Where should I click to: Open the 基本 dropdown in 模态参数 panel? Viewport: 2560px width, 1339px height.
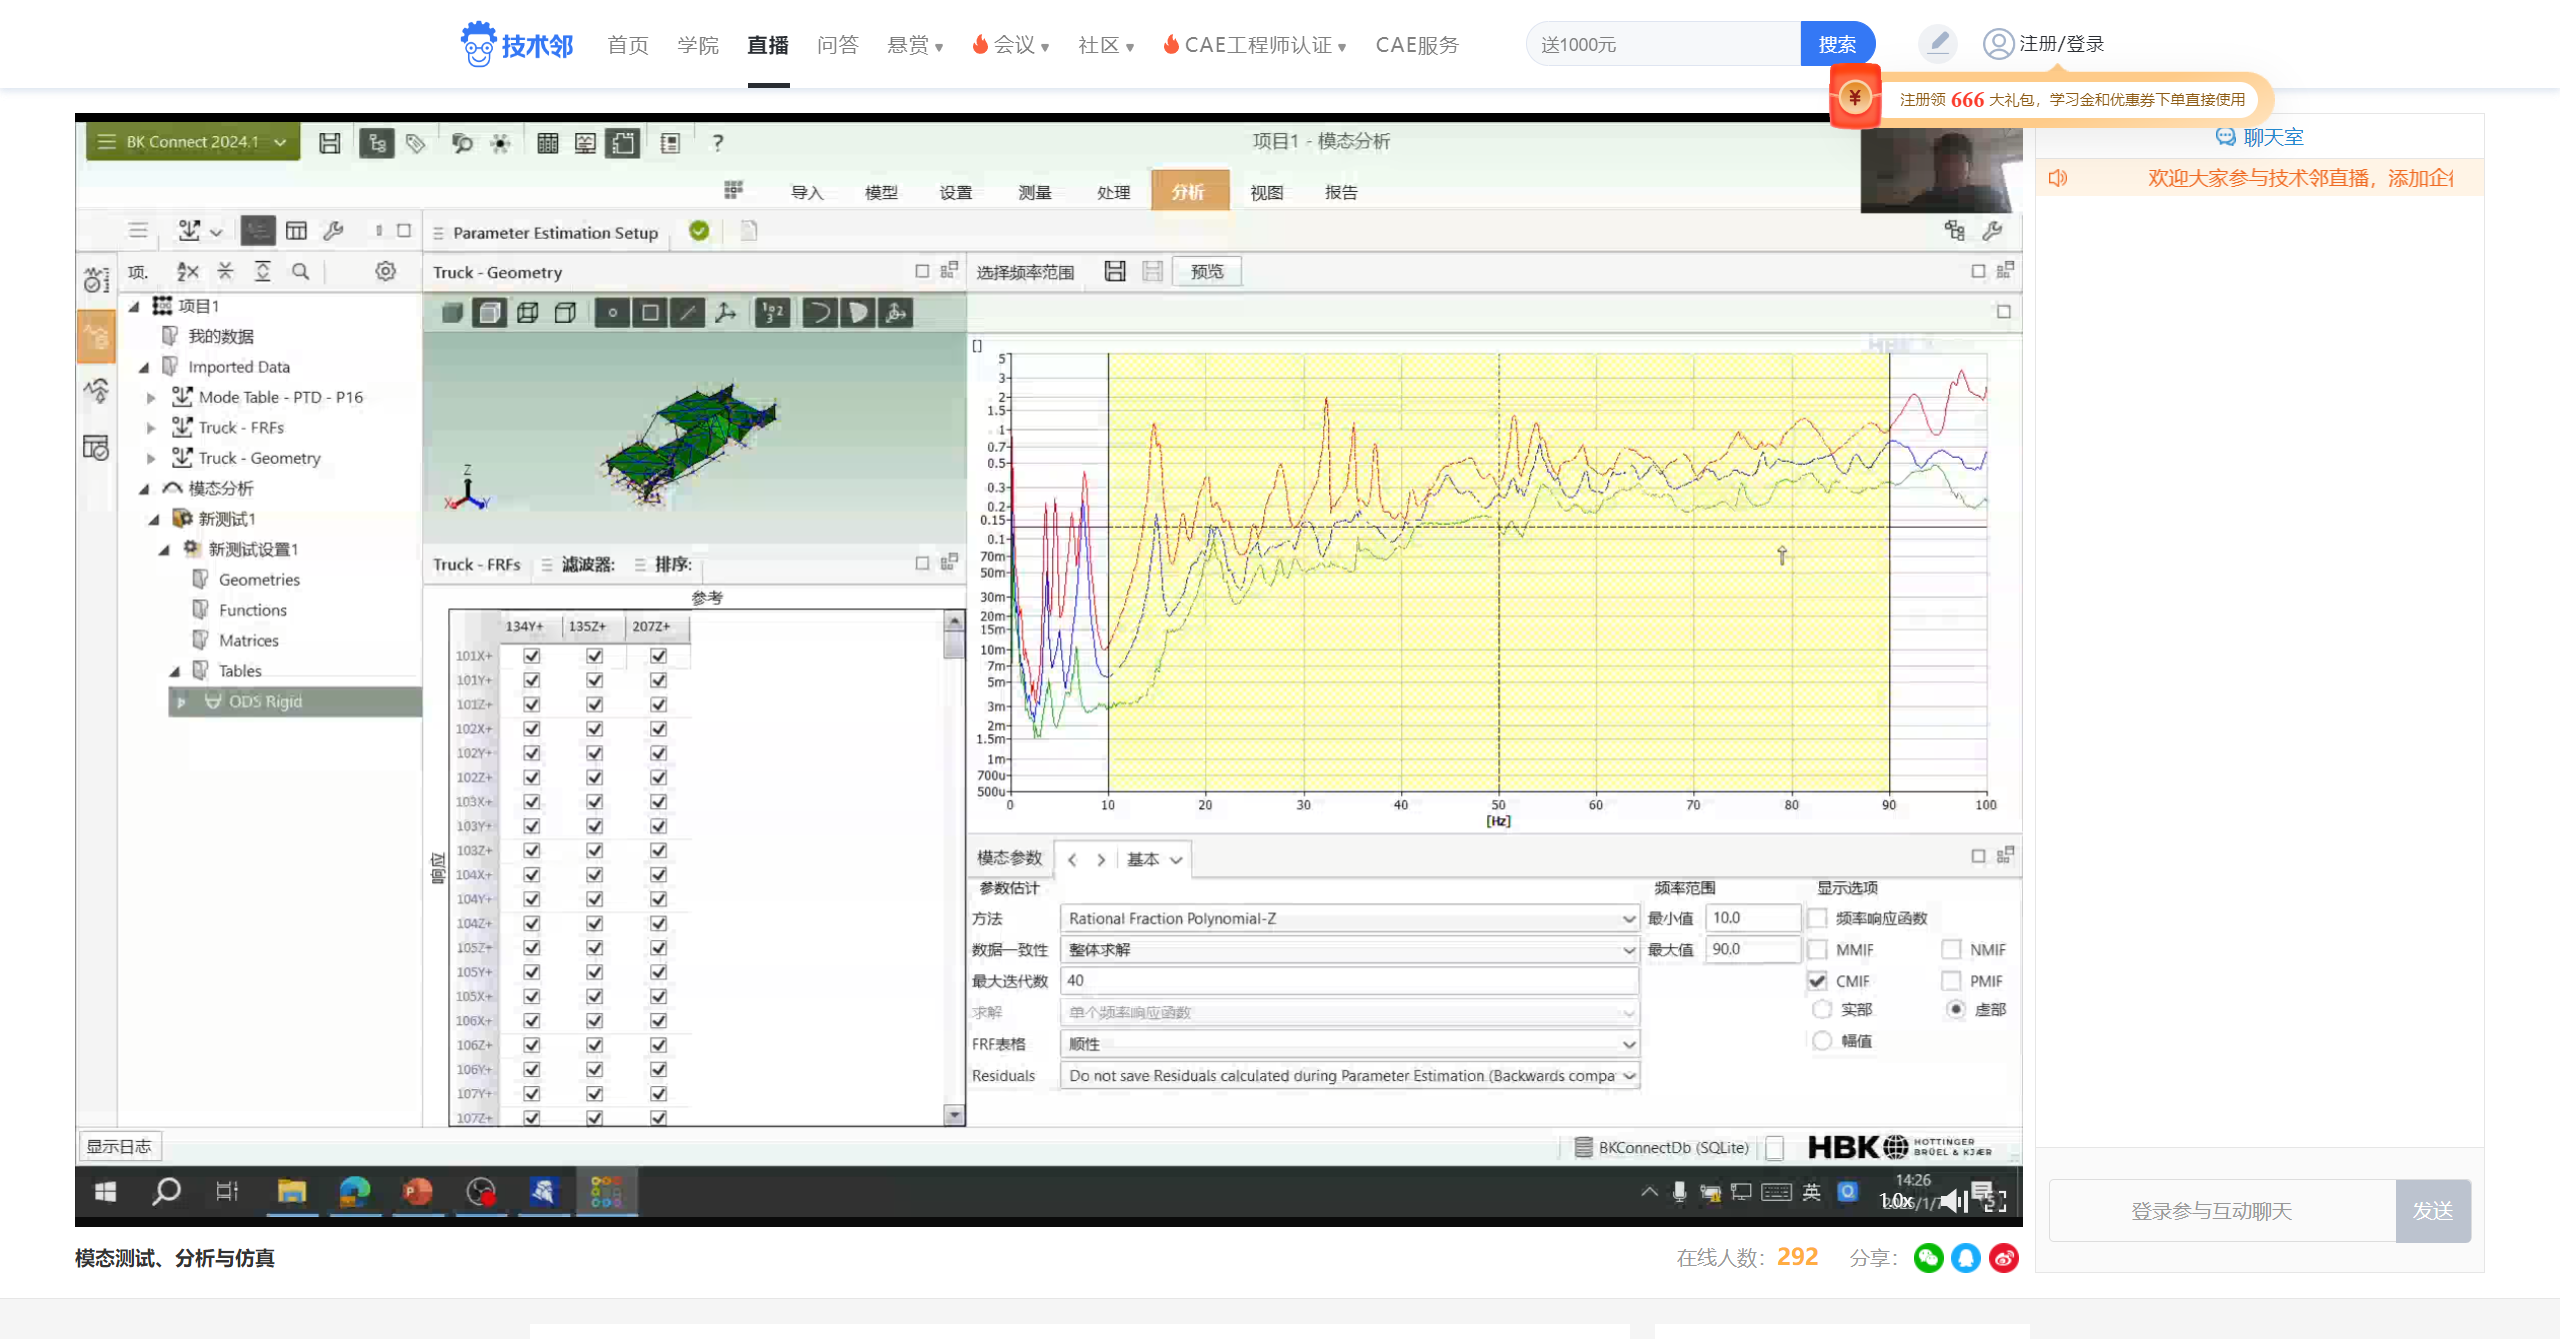pos(1154,859)
